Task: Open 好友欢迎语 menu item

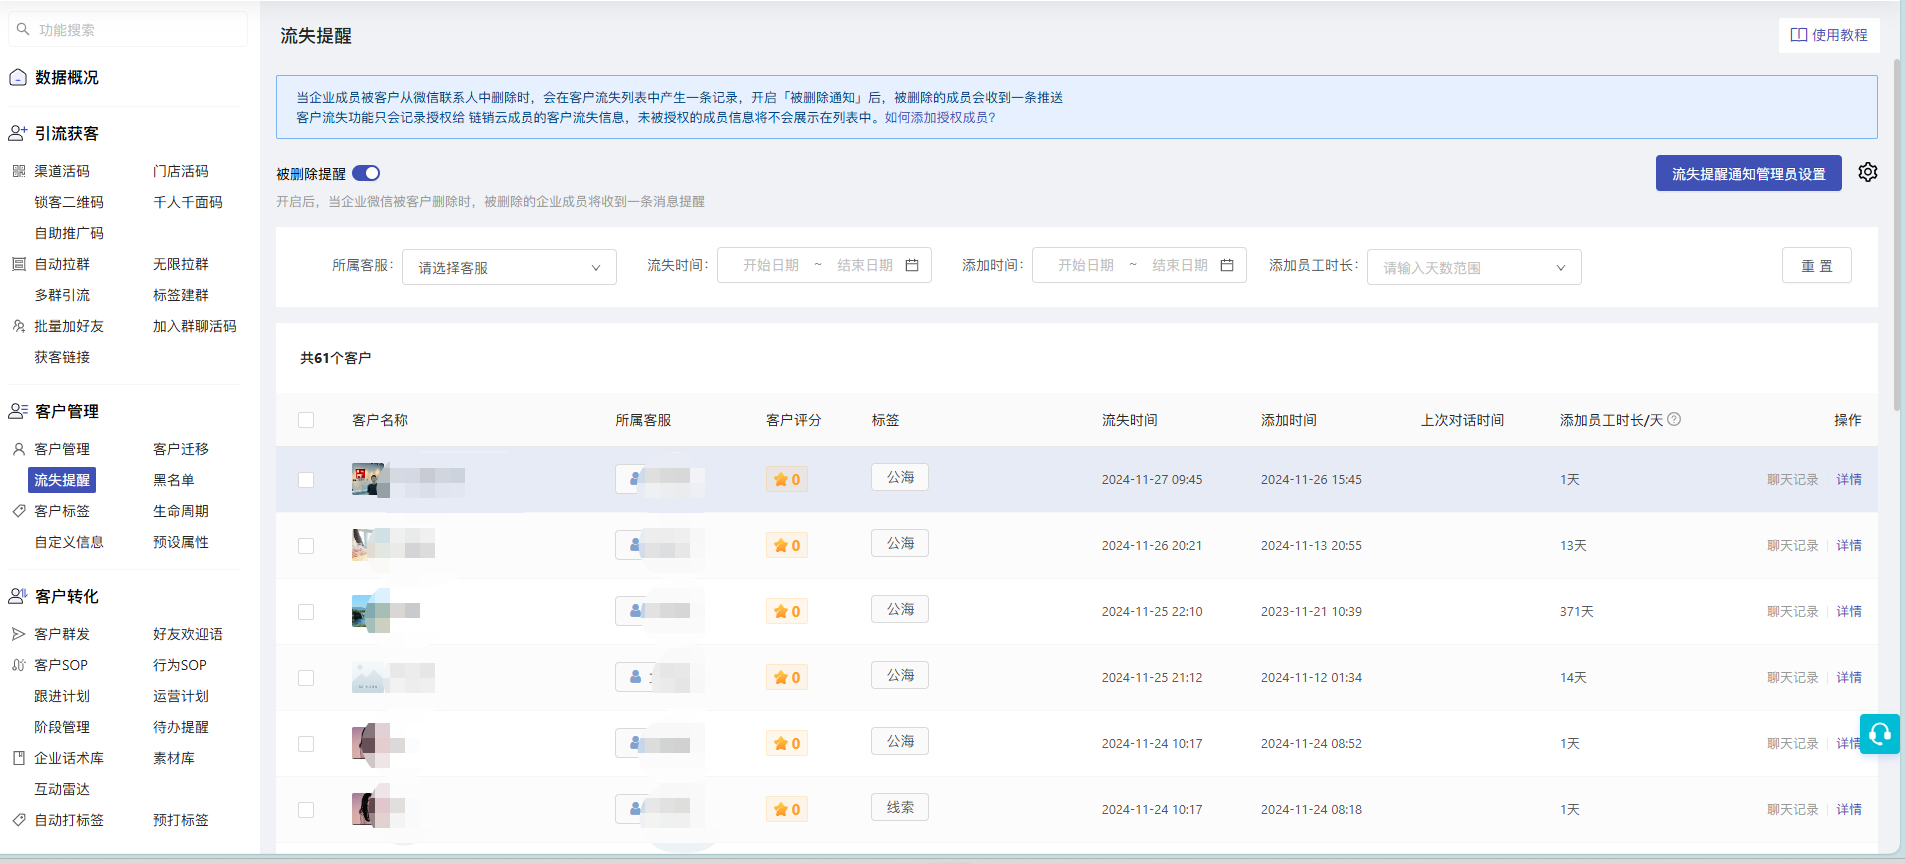Action: coord(188,634)
